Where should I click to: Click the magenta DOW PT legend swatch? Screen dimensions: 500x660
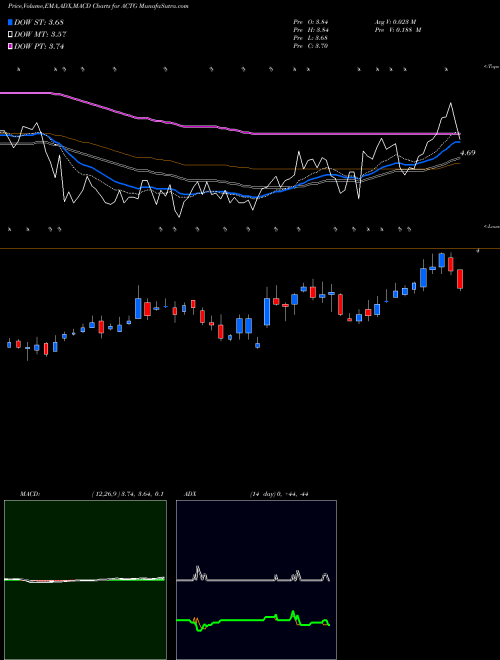coord(10,47)
